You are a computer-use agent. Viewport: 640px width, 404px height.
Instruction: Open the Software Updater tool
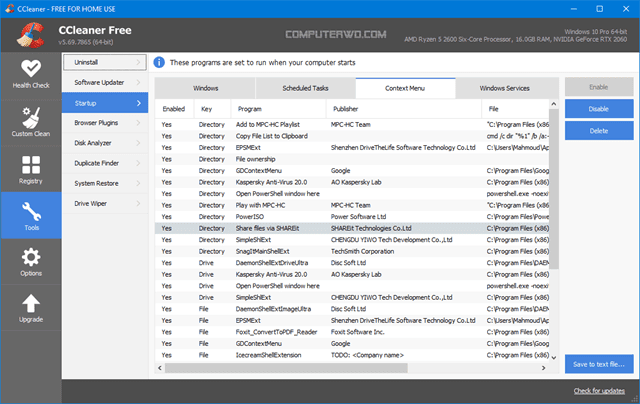tap(105, 82)
